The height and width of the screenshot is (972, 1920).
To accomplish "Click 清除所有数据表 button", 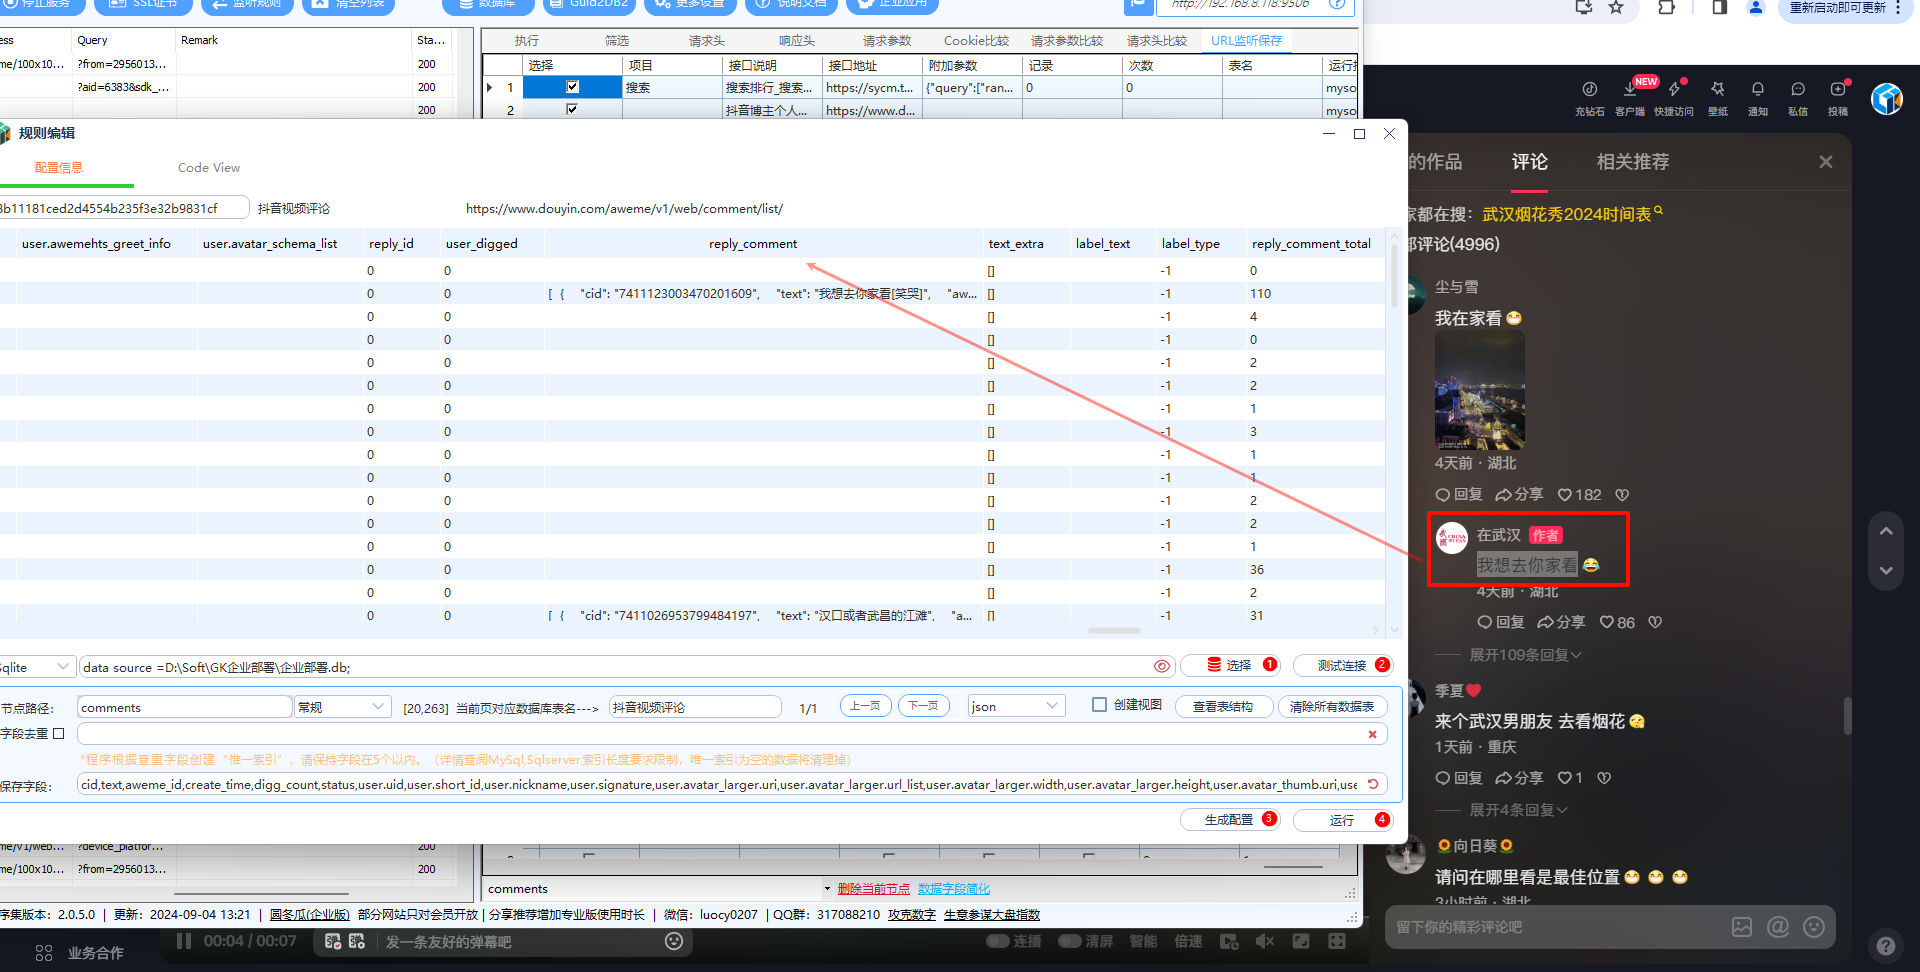I will [x=1332, y=707].
